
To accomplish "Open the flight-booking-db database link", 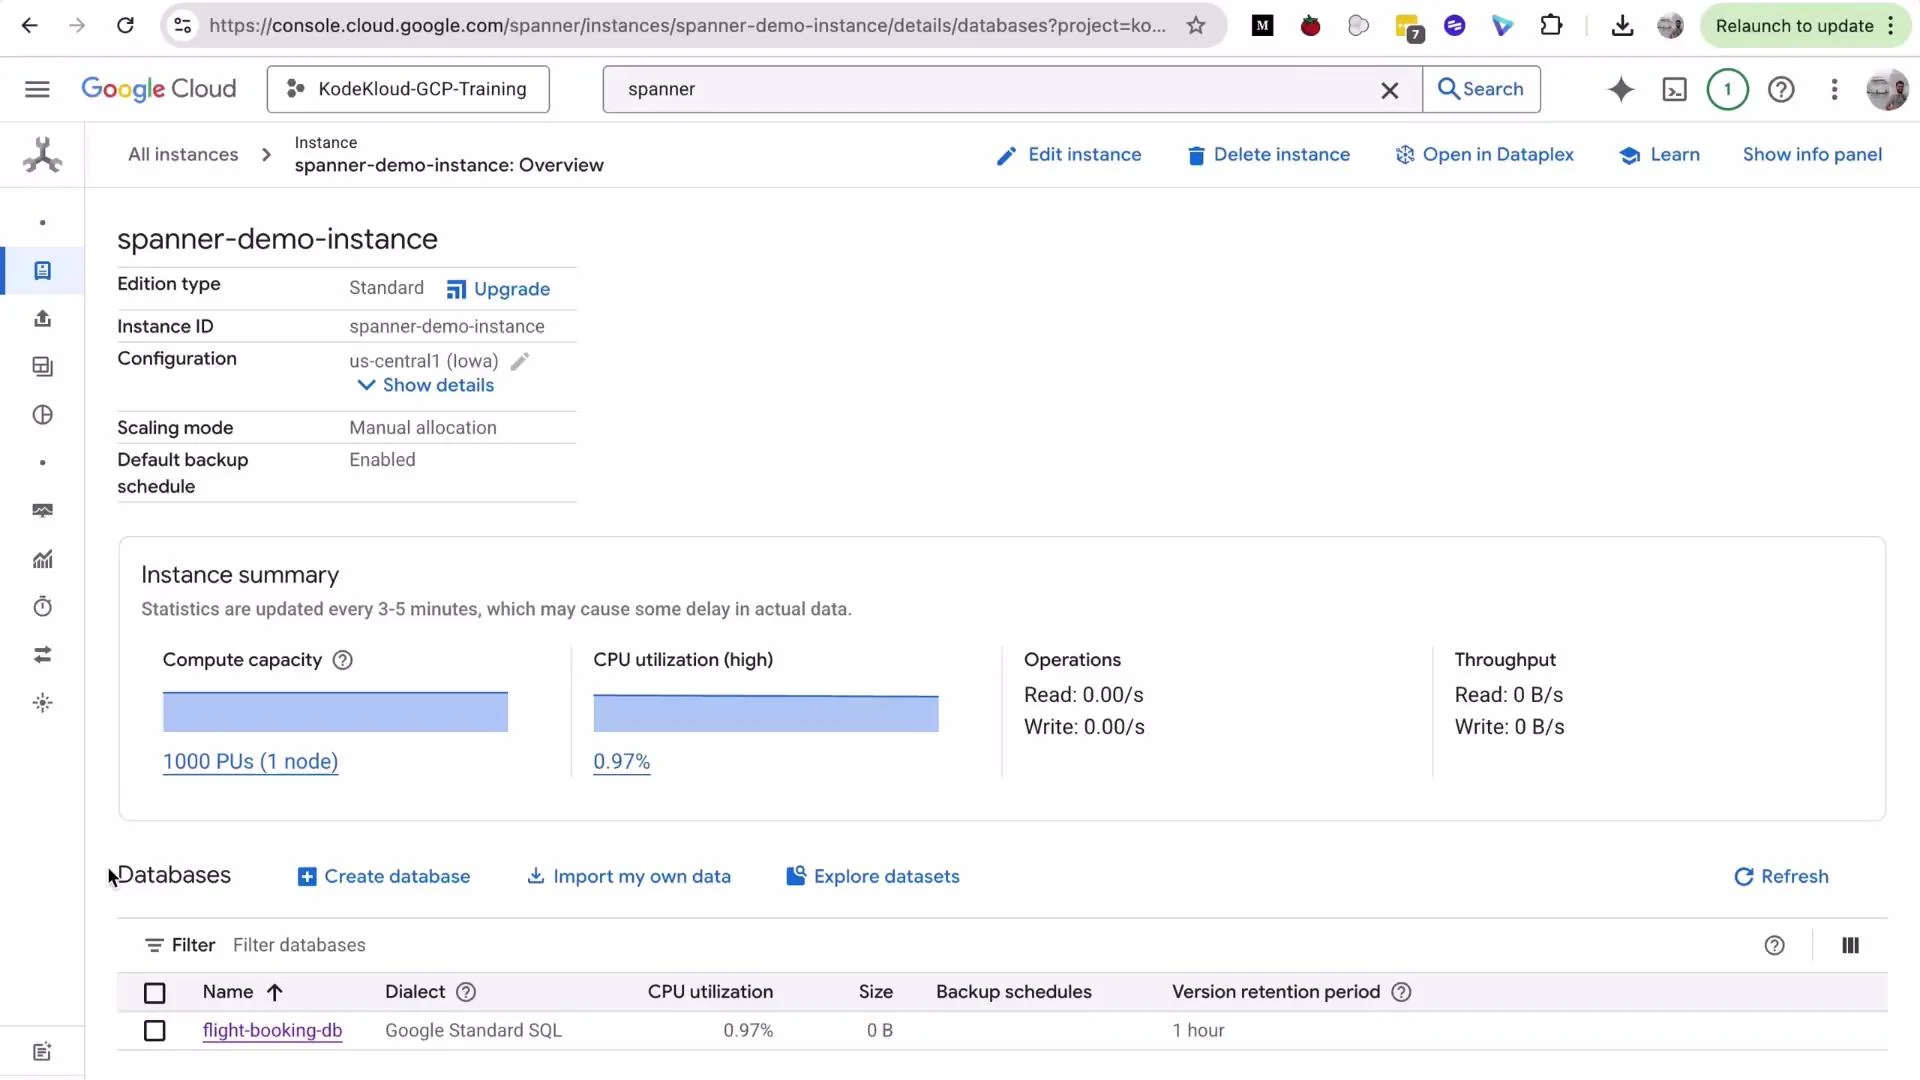I will click(x=272, y=1031).
